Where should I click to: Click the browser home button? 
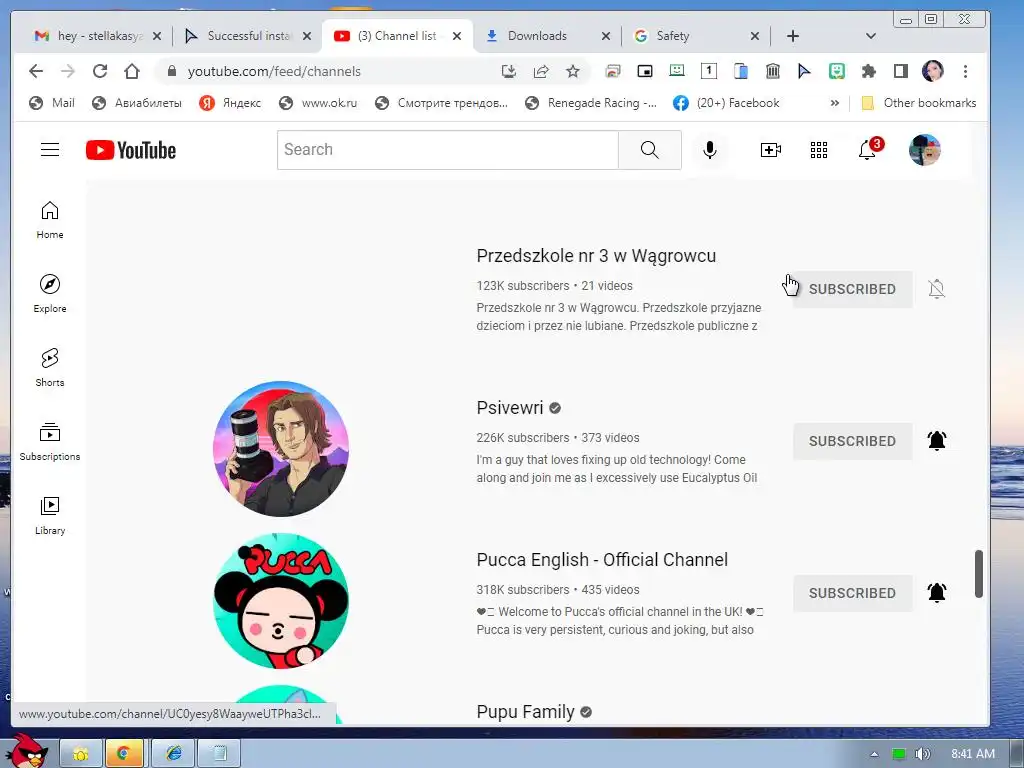pyautogui.click(x=132, y=71)
